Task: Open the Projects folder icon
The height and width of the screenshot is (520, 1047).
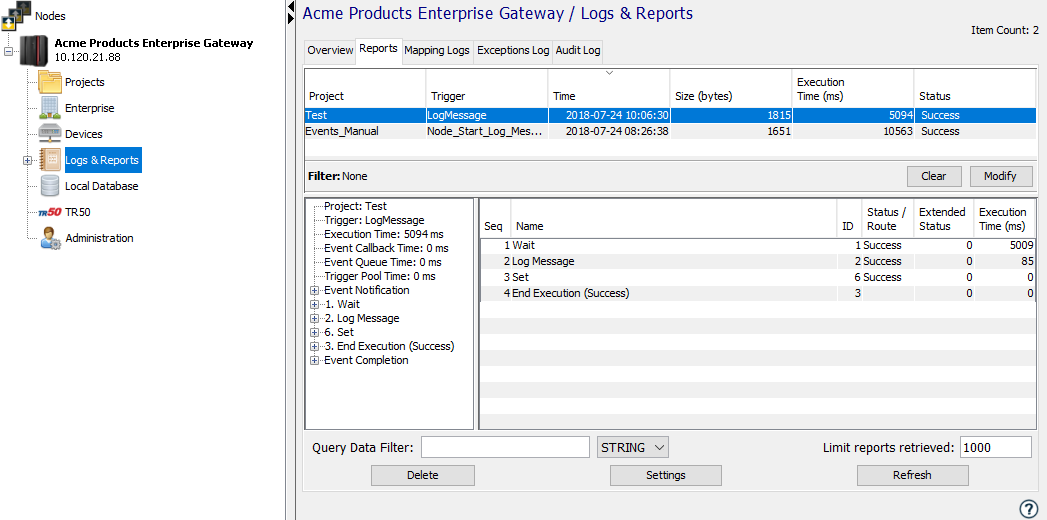Action: tap(49, 82)
